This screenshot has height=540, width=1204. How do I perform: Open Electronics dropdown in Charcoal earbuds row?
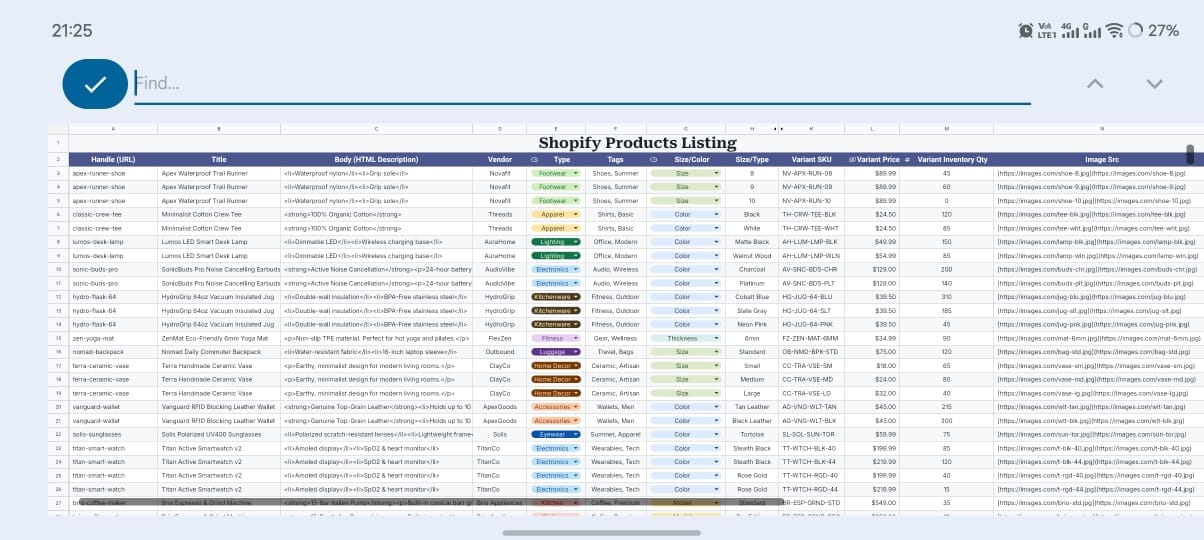pyautogui.click(x=556, y=269)
